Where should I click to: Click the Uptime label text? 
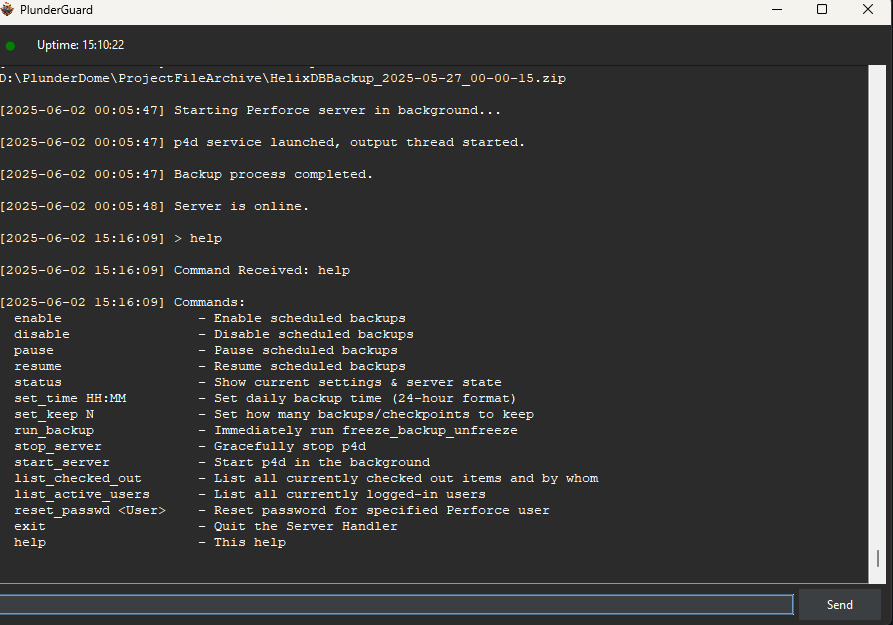pyautogui.click(x=80, y=45)
